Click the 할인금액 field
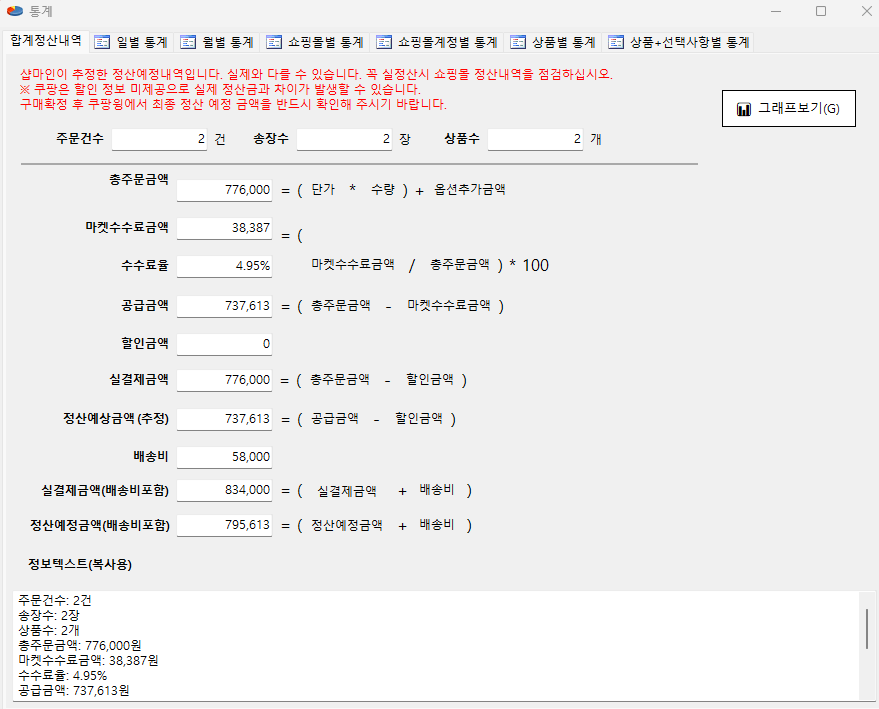This screenshot has width=879, height=709. click(224, 344)
